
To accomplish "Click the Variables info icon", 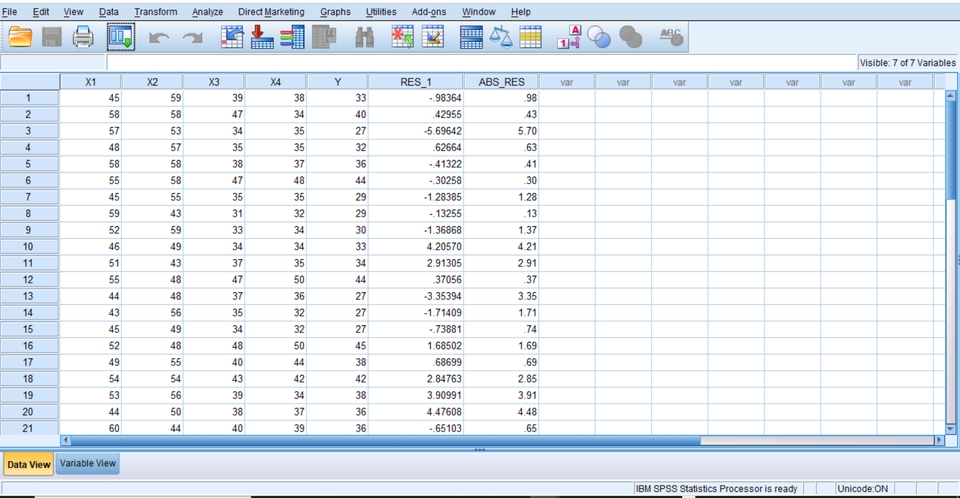I will (292, 37).
